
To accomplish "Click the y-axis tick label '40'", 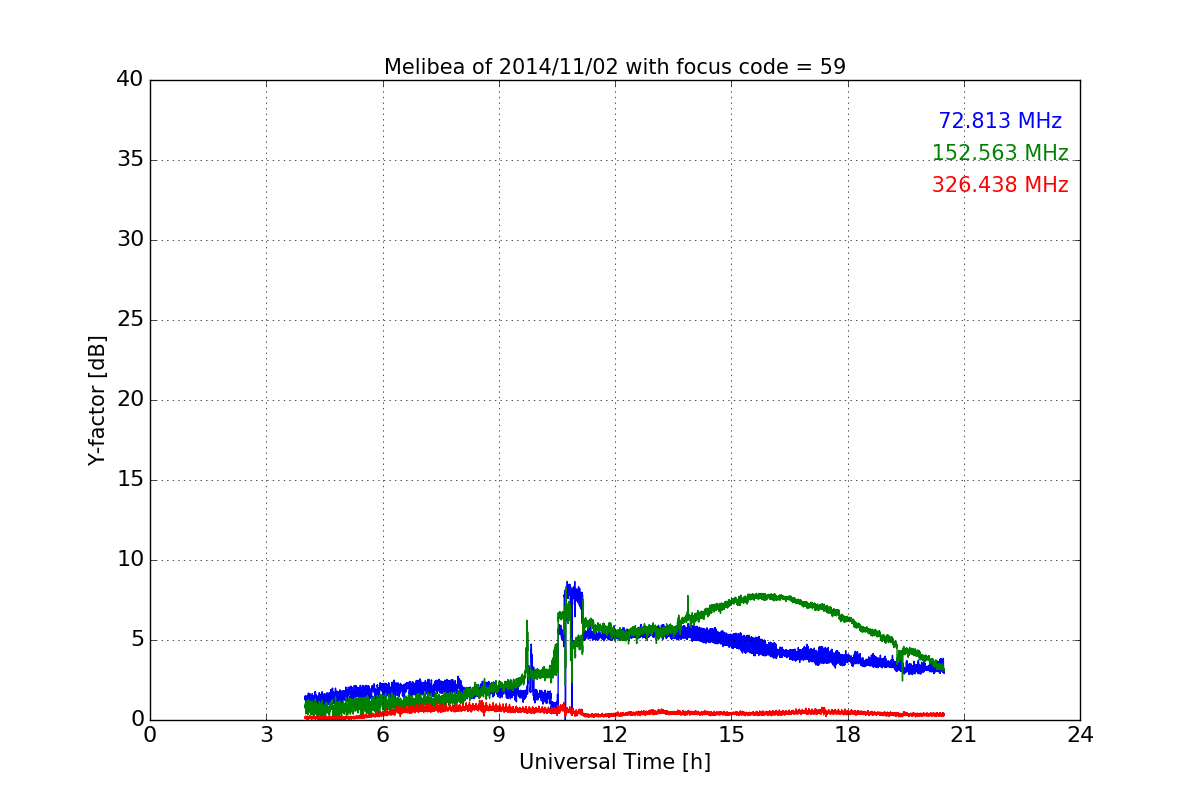I will pyautogui.click(x=130, y=80).
